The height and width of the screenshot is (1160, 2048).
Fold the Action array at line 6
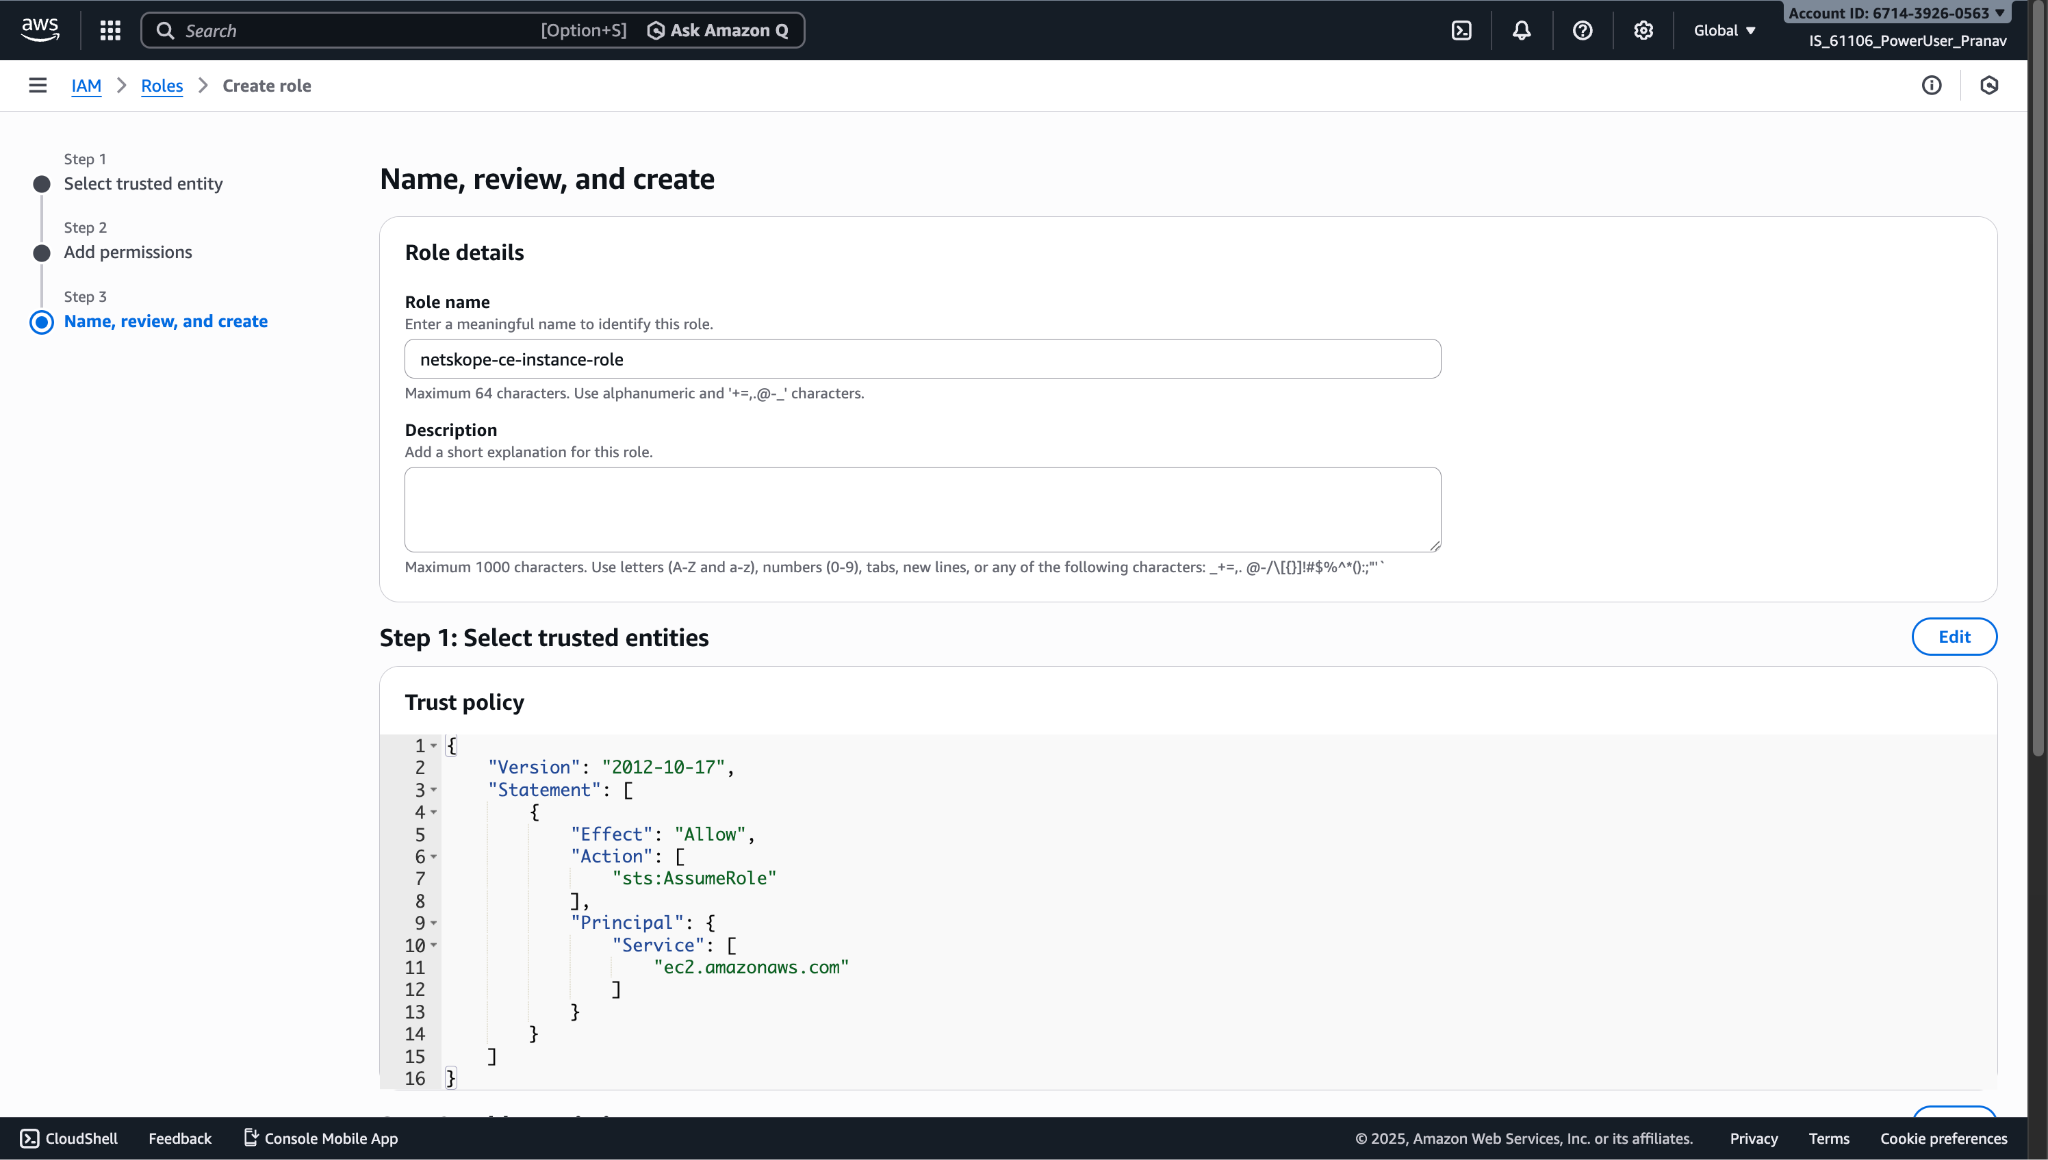click(x=434, y=857)
